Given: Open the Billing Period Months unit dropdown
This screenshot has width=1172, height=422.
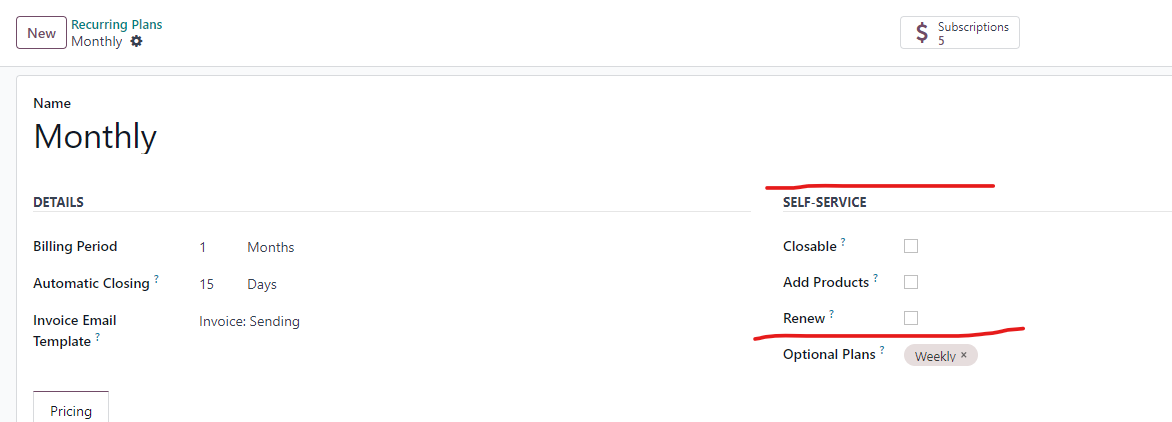Looking at the screenshot, I should [271, 247].
